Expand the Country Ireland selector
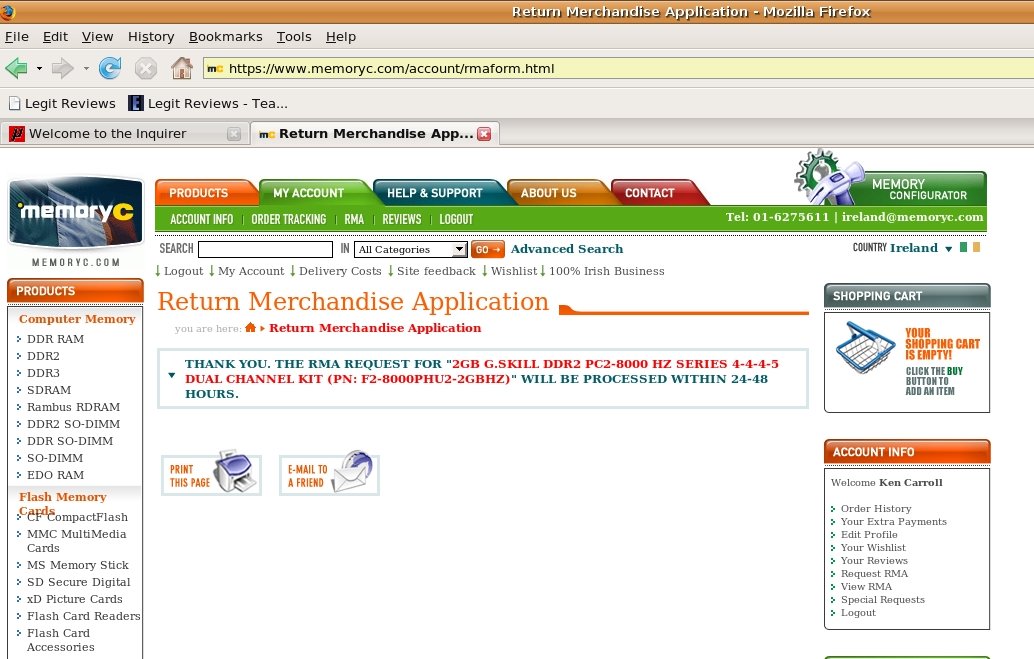 (948, 249)
